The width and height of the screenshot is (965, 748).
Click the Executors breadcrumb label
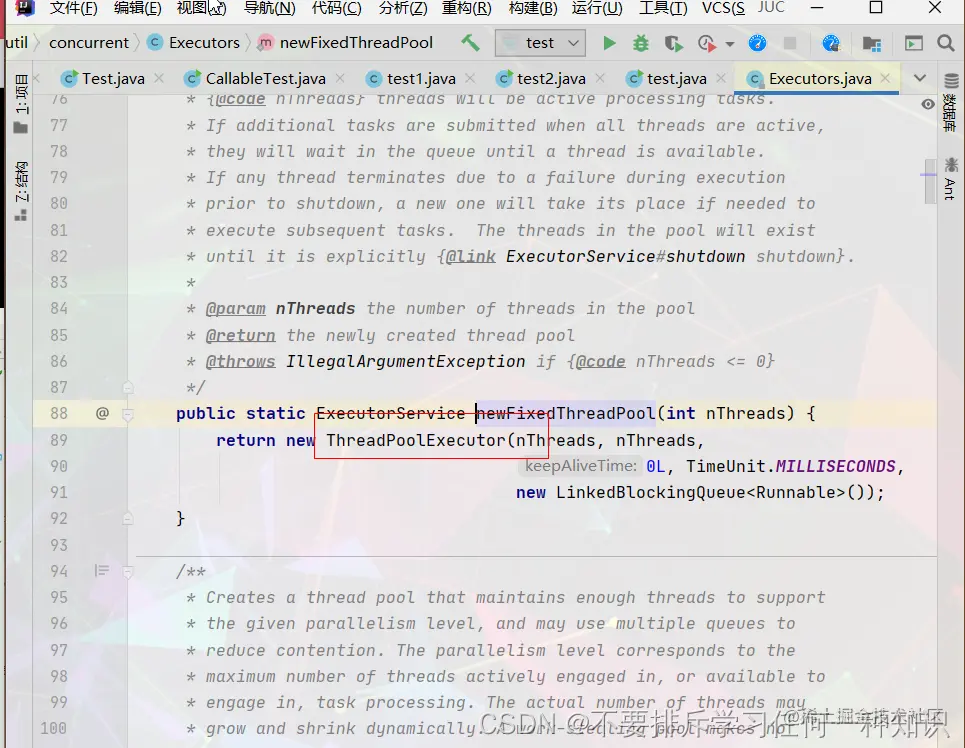204,42
